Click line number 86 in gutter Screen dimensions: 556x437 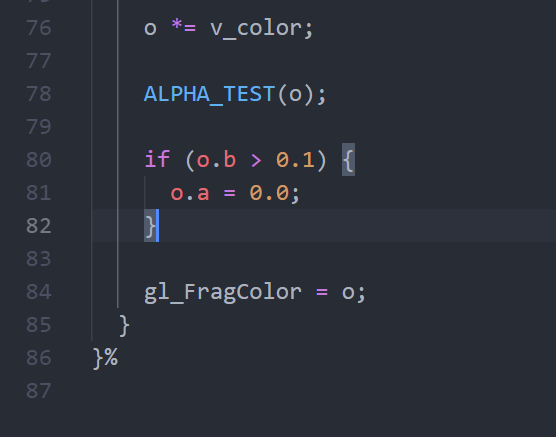click(39, 358)
